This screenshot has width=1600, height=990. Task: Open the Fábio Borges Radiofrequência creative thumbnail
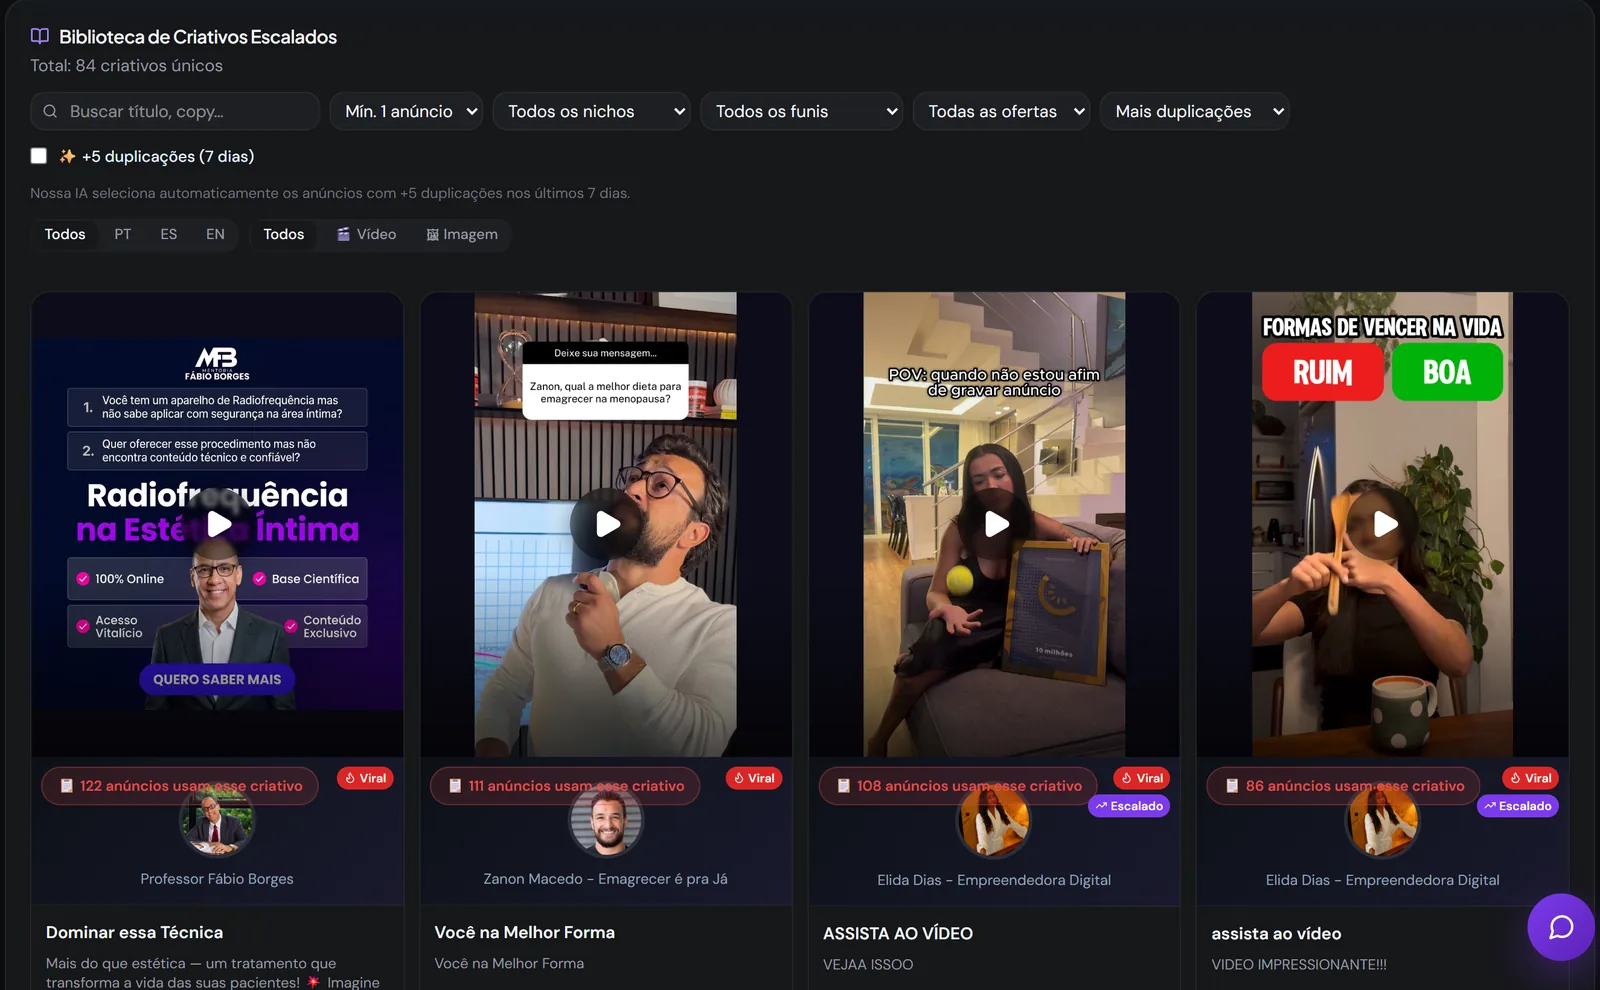click(217, 524)
